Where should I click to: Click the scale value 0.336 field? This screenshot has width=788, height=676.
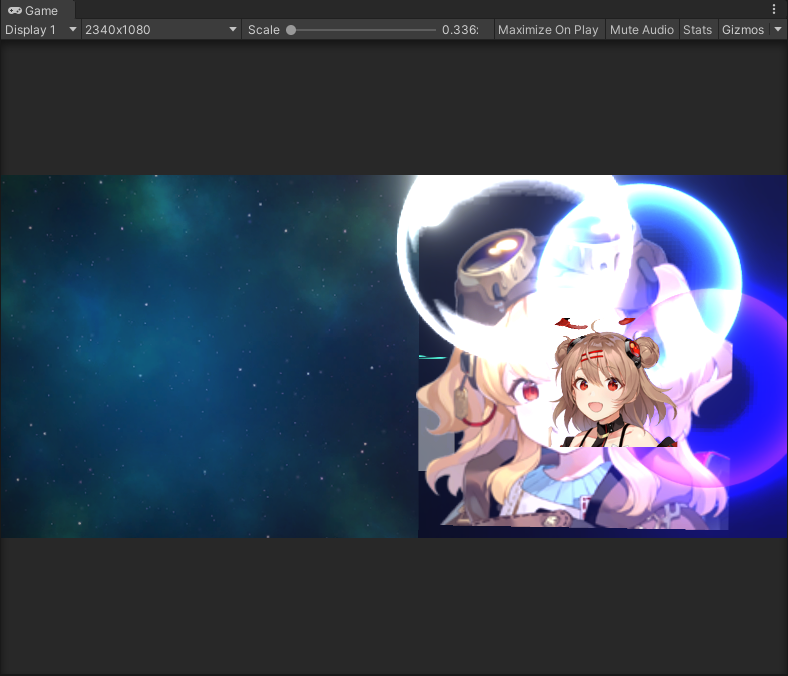pyautogui.click(x=460, y=30)
